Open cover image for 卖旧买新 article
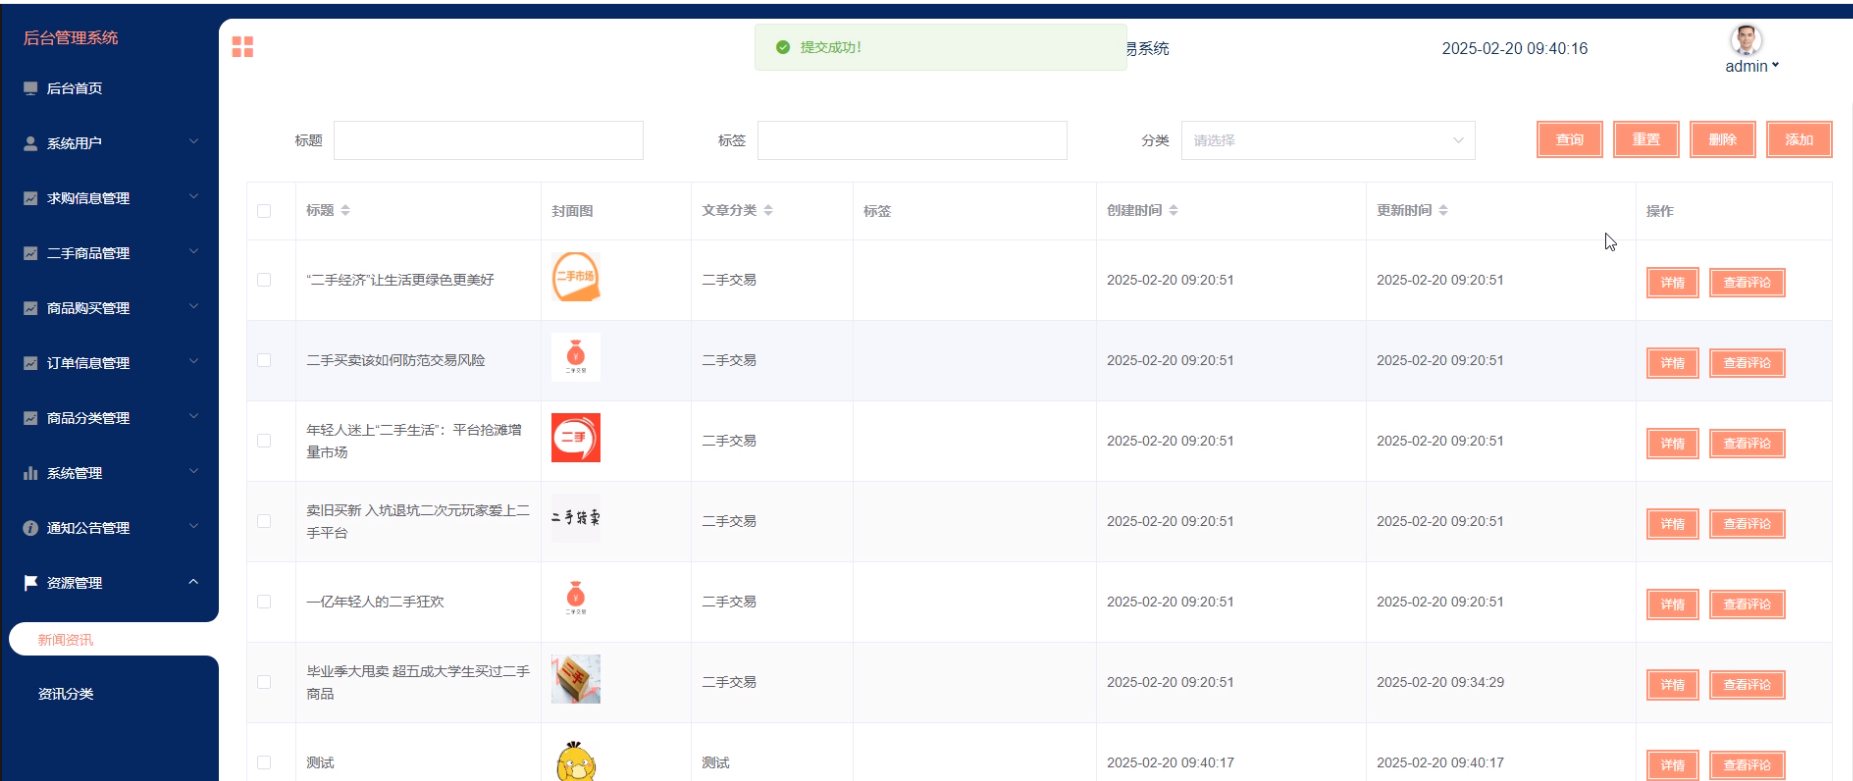Image resolution: width=1853 pixels, height=781 pixels. point(576,518)
